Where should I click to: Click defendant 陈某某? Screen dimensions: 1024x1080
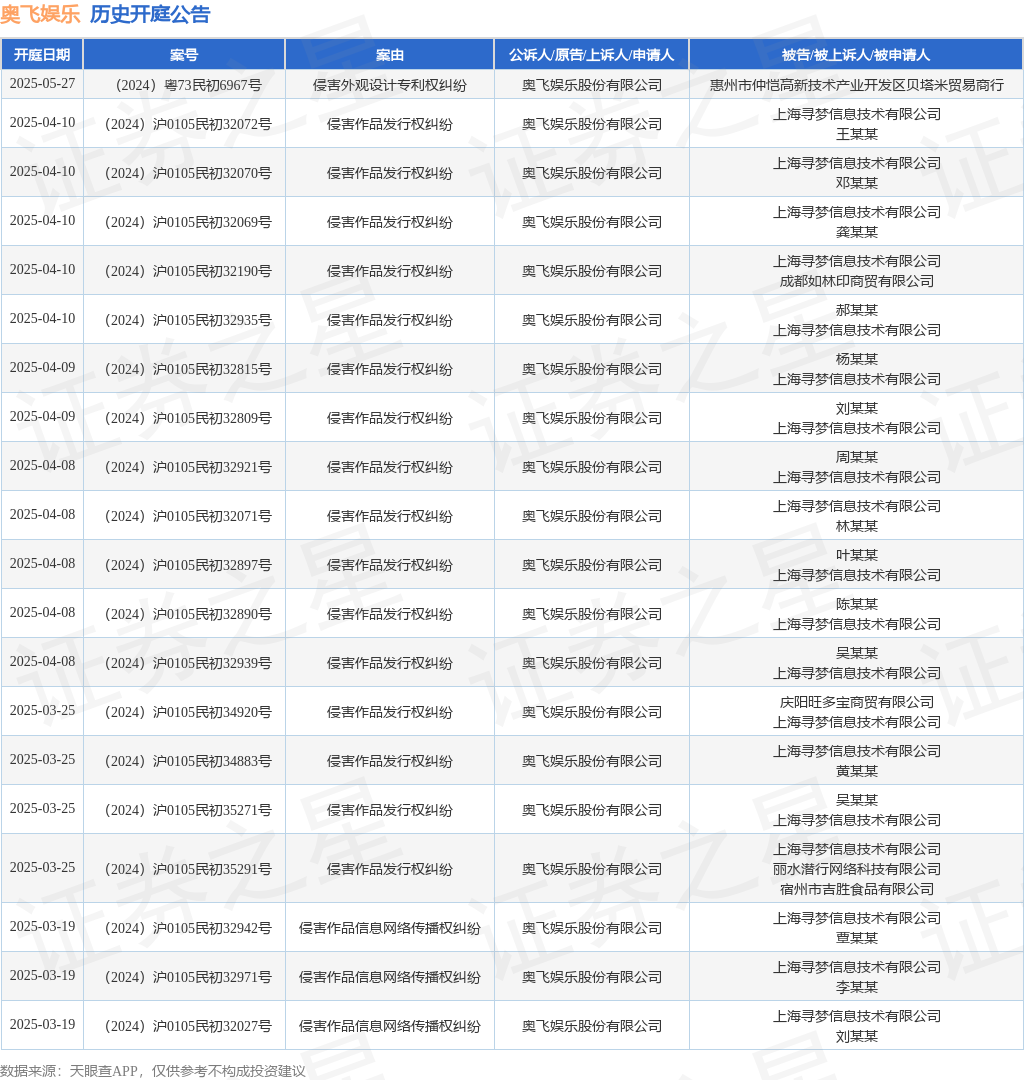[x=857, y=603]
